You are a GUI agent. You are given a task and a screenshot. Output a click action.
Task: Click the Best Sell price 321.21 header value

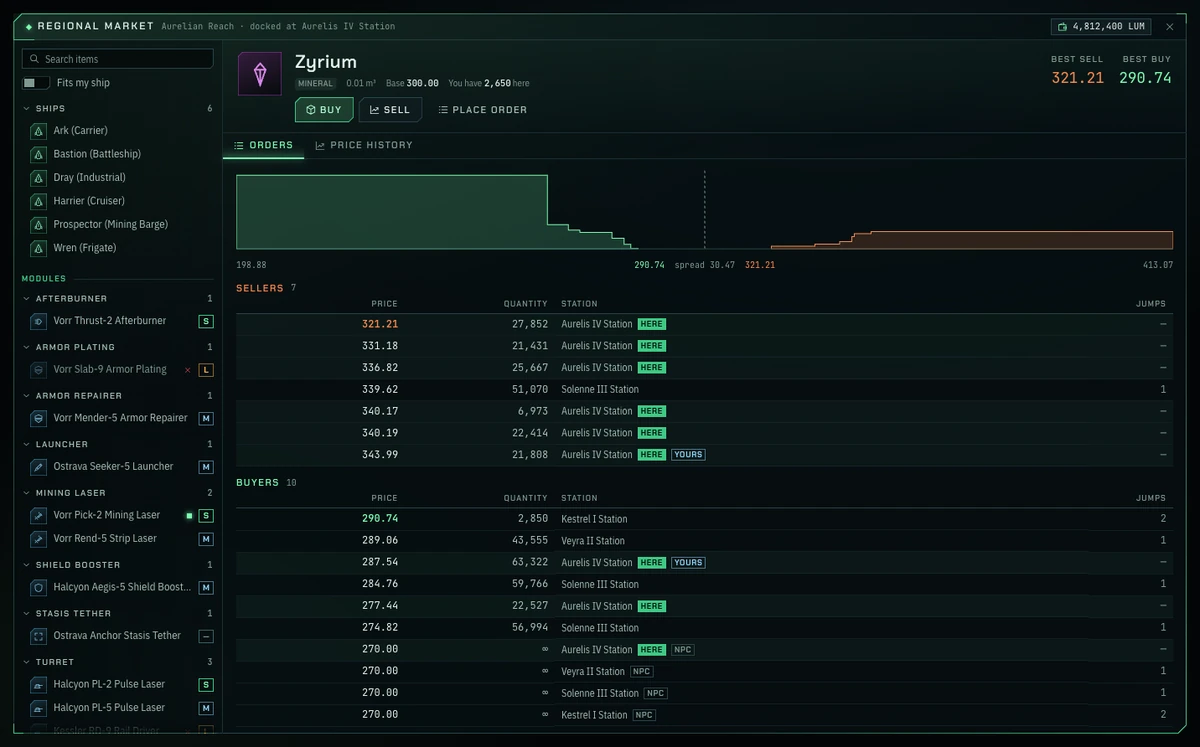click(1077, 78)
